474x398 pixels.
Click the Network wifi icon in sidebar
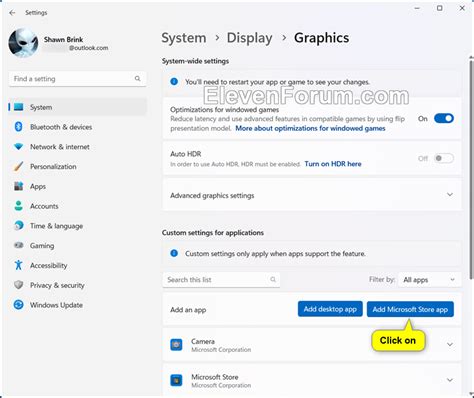pos(19,147)
